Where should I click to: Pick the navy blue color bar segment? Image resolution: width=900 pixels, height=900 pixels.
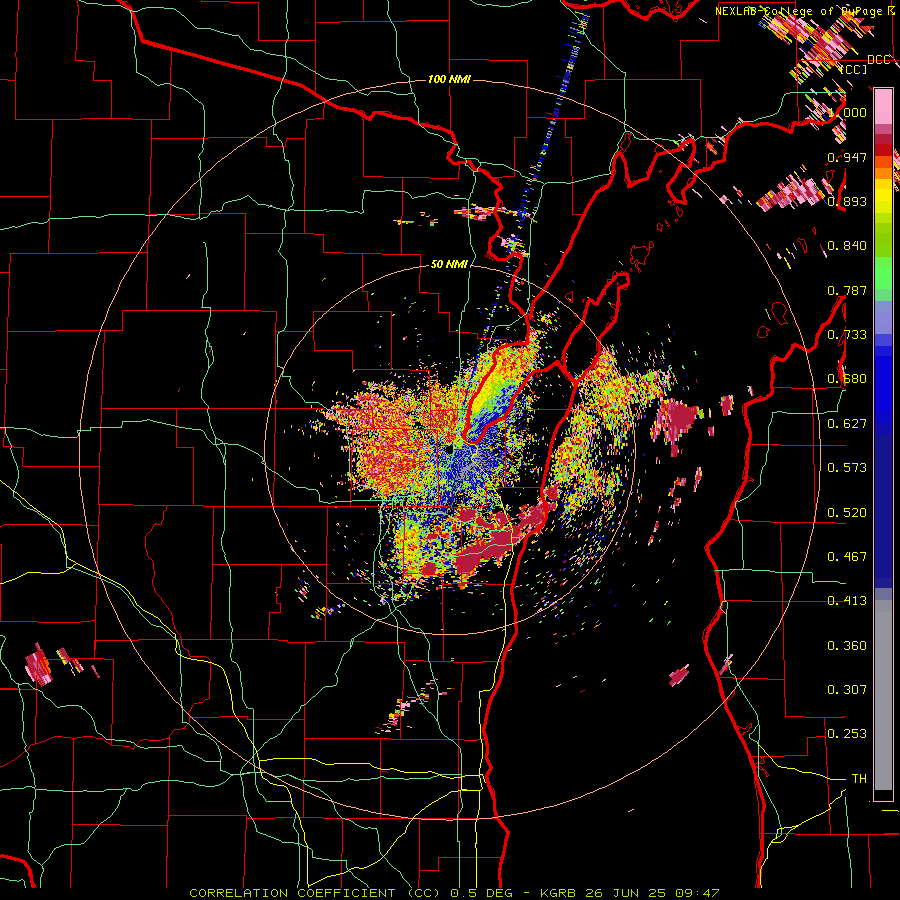(883, 505)
